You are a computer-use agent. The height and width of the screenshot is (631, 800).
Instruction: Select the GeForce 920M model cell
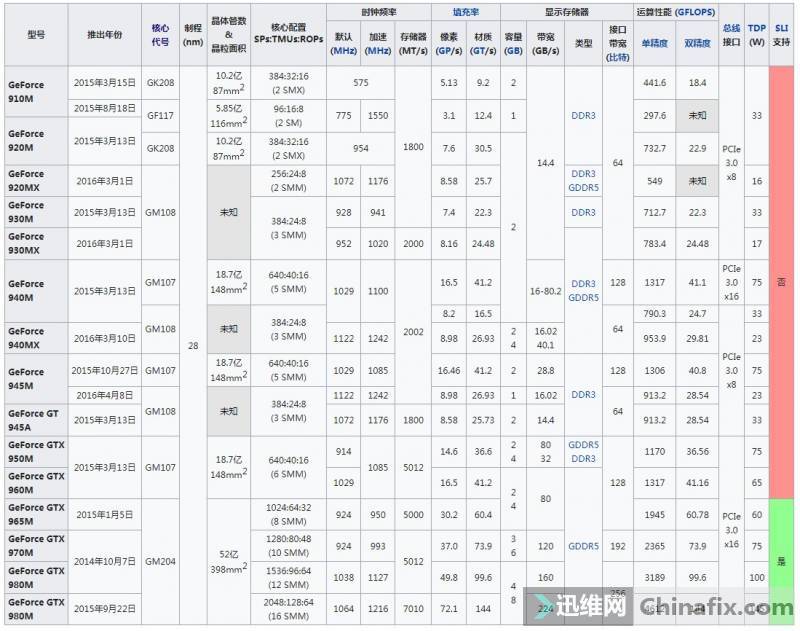(x=36, y=141)
